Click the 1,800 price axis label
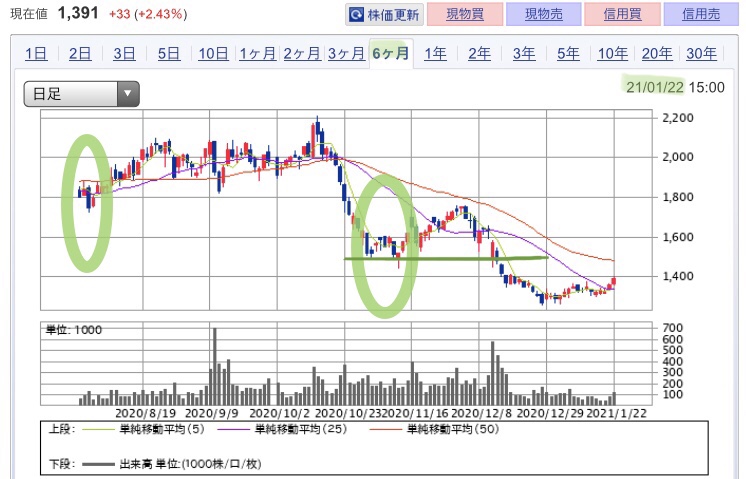The width and height of the screenshot is (746, 479). click(x=677, y=197)
